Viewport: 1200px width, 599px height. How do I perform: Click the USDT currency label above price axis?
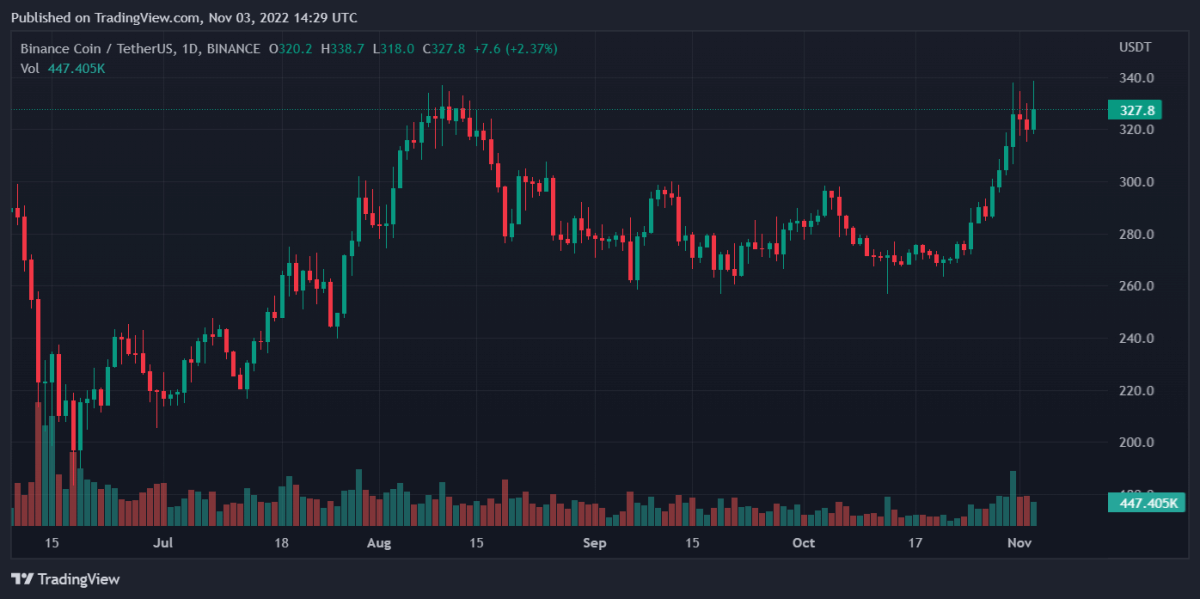pyautogui.click(x=1134, y=48)
